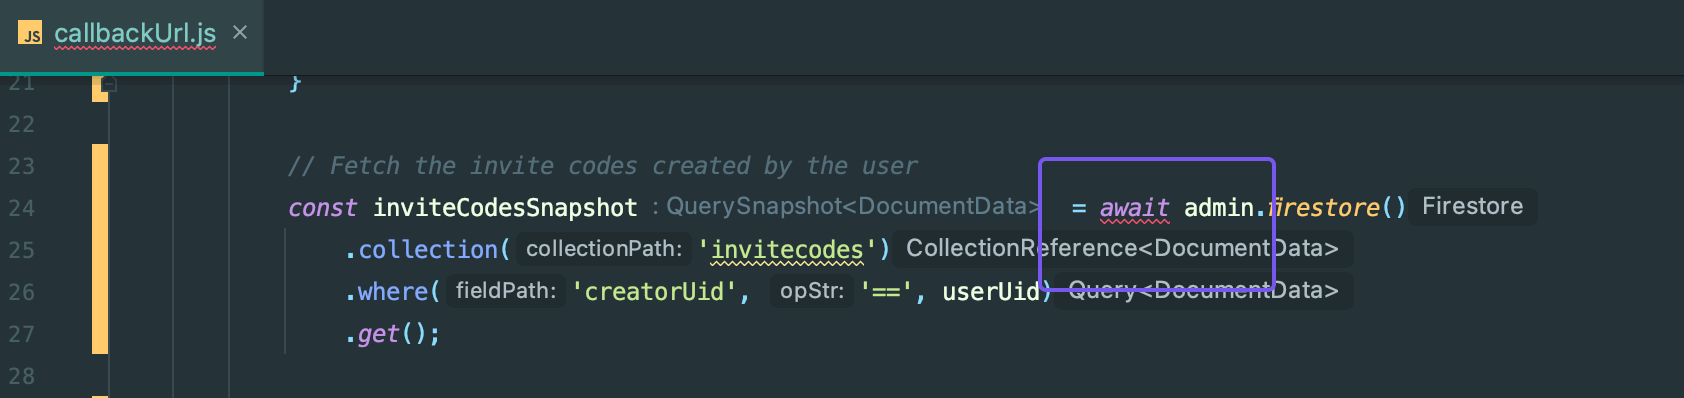This screenshot has width=1684, height=398.
Task: Place cursor on the inviteCodesSnapshot variable
Action: coord(505,208)
